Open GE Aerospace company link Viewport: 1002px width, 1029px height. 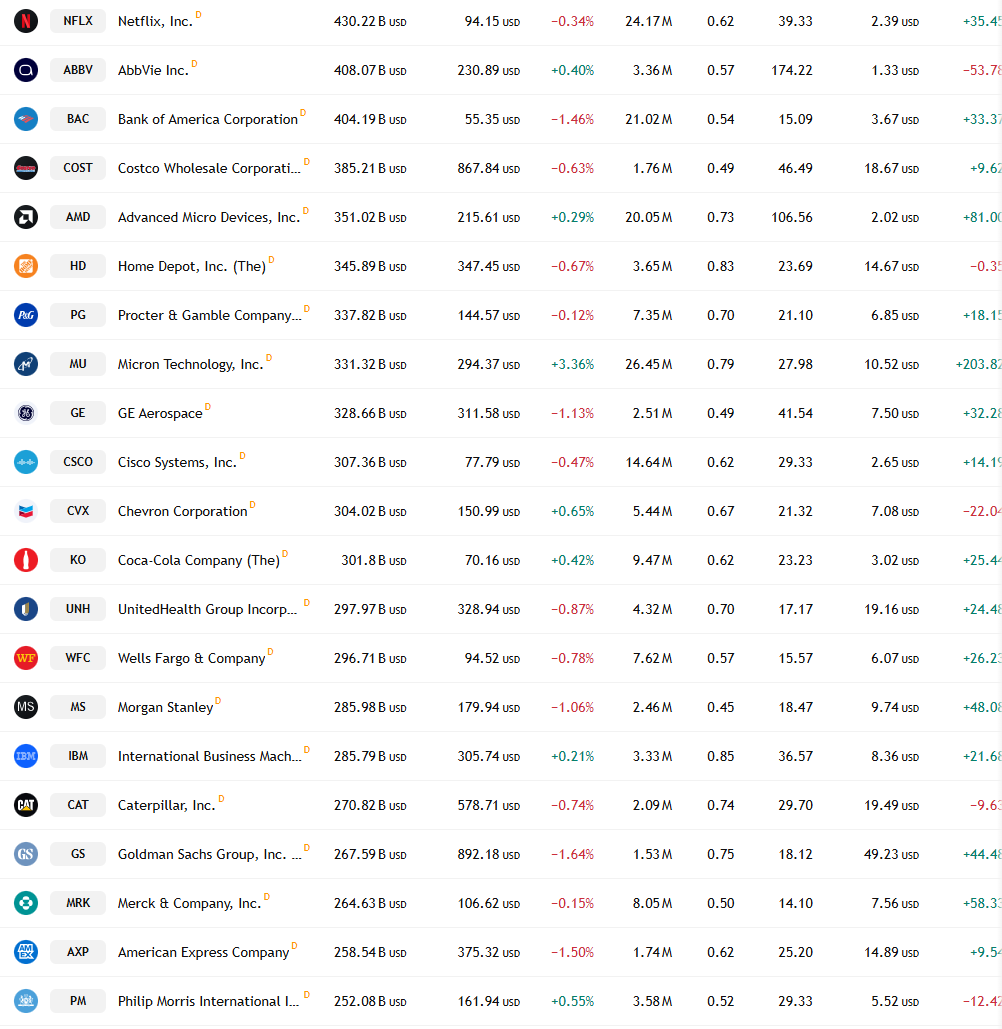click(x=160, y=413)
